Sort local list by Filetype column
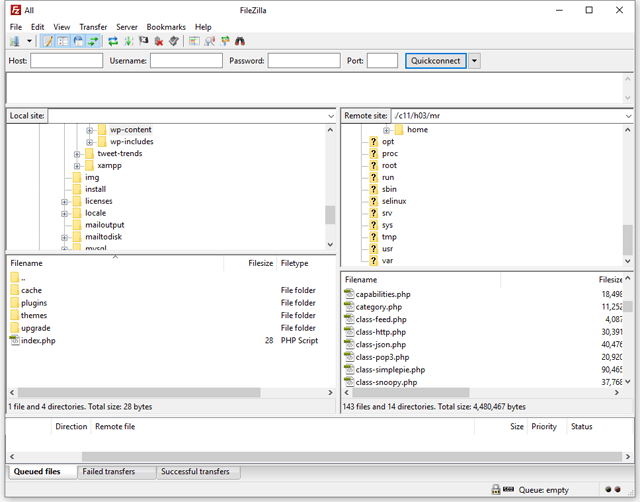The height and width of the screenshot is (502, 640). click(305, 263)
